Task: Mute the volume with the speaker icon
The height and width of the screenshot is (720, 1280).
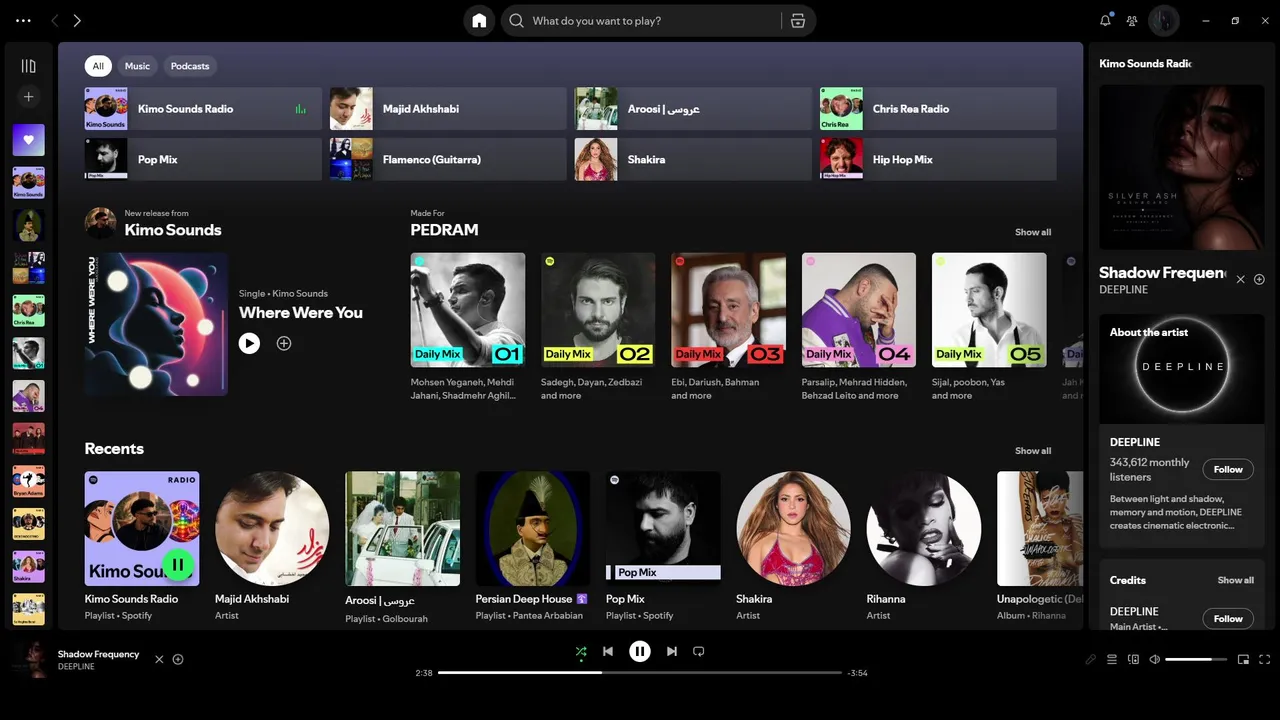Action: click(x=1155, y=659)
